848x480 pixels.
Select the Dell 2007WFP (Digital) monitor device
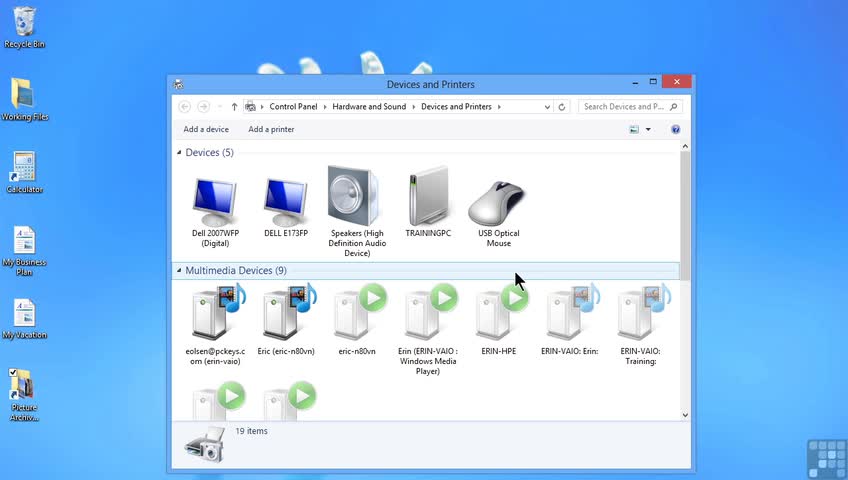point(215,212)
